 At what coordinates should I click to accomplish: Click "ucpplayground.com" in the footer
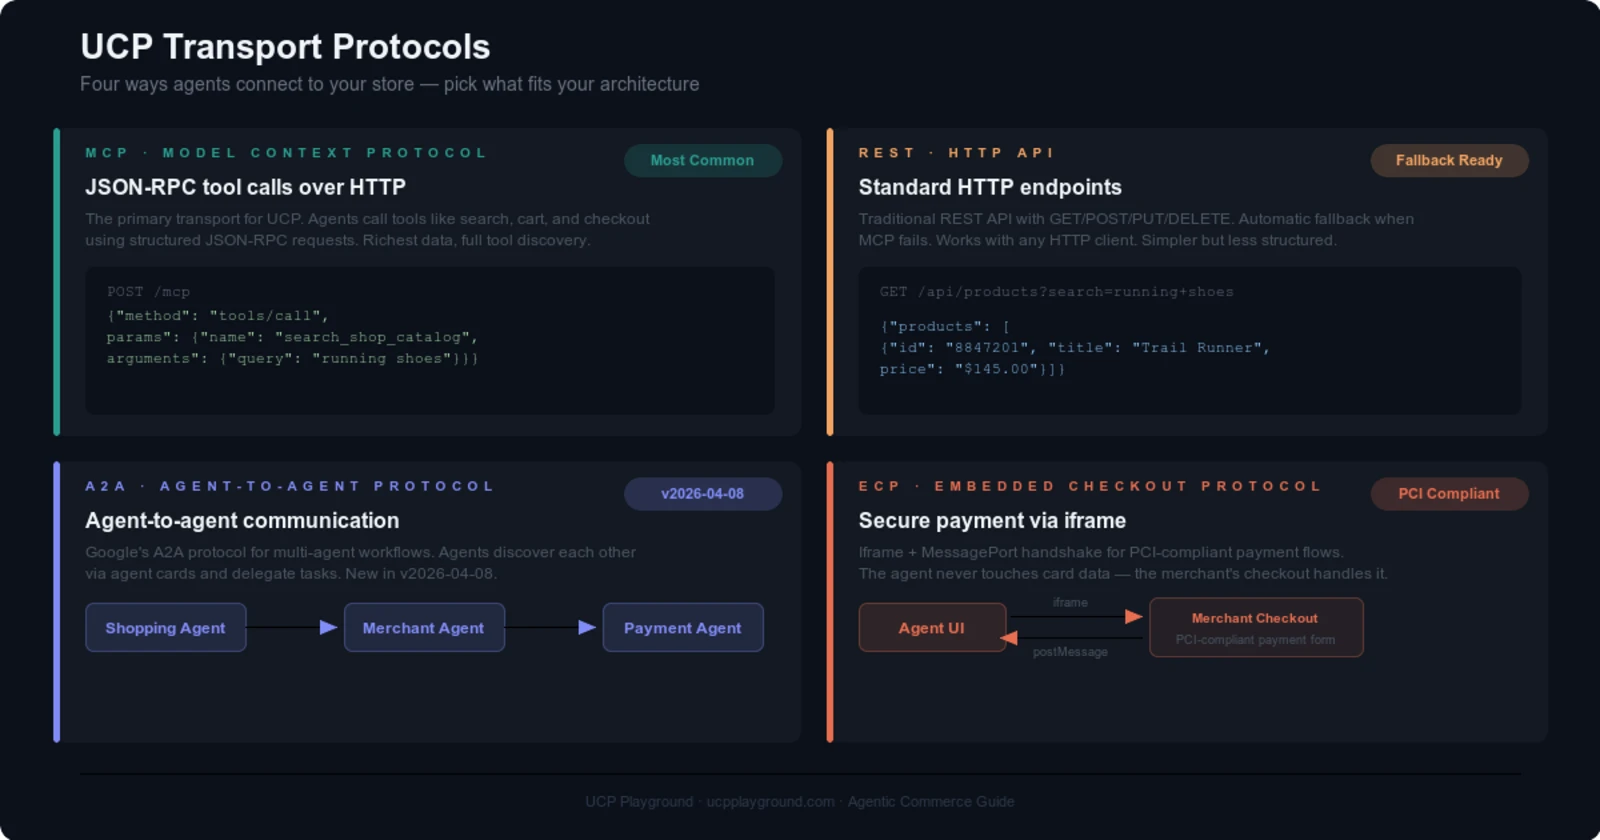pos(770,801)
